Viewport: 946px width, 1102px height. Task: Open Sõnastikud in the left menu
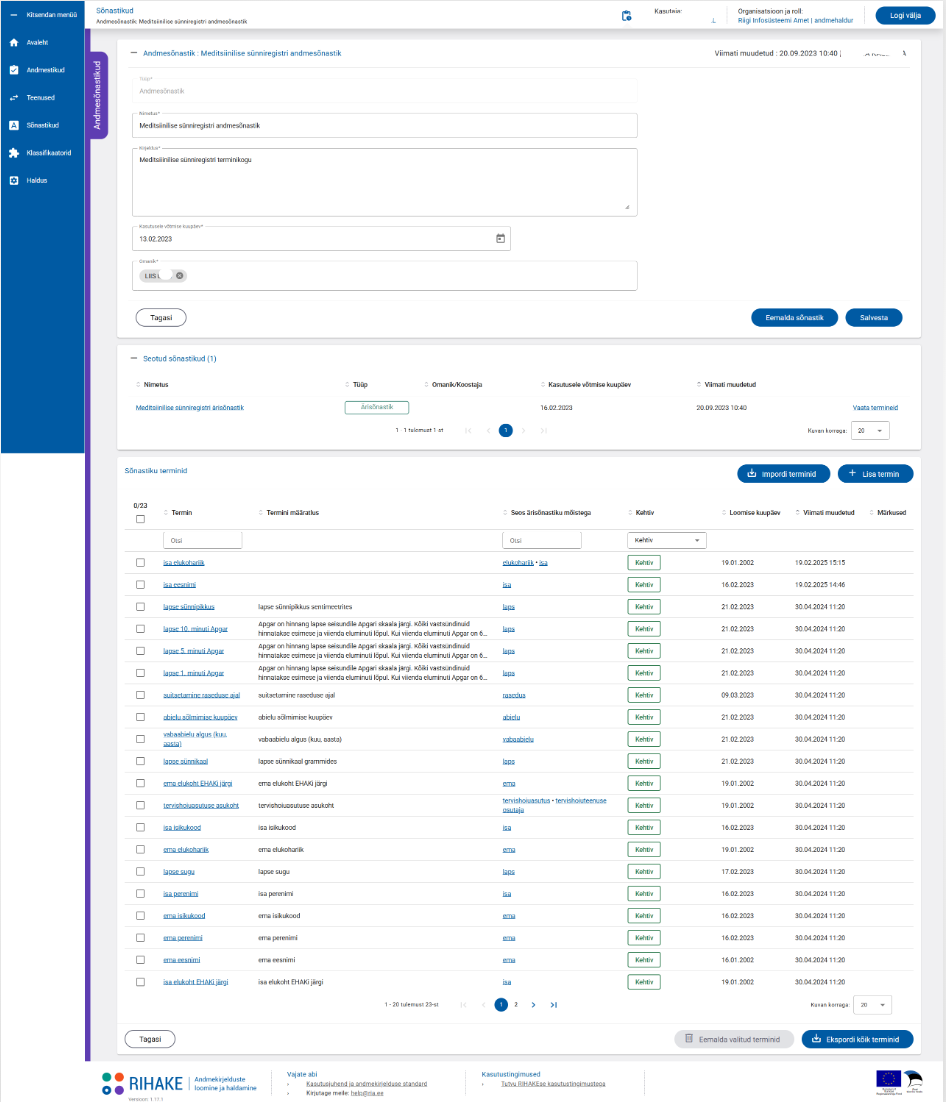click(x=43, y=125)
